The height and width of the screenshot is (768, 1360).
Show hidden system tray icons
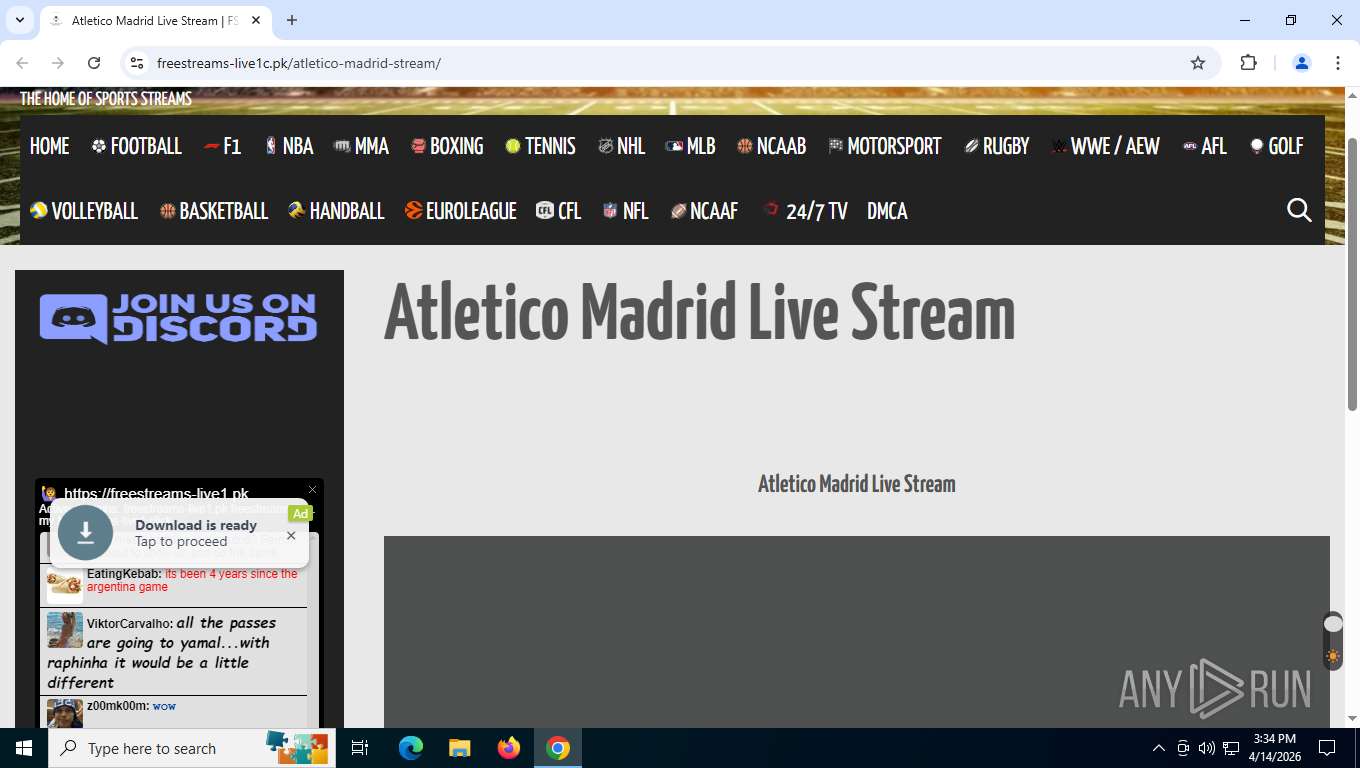(x=1159, y=748)
